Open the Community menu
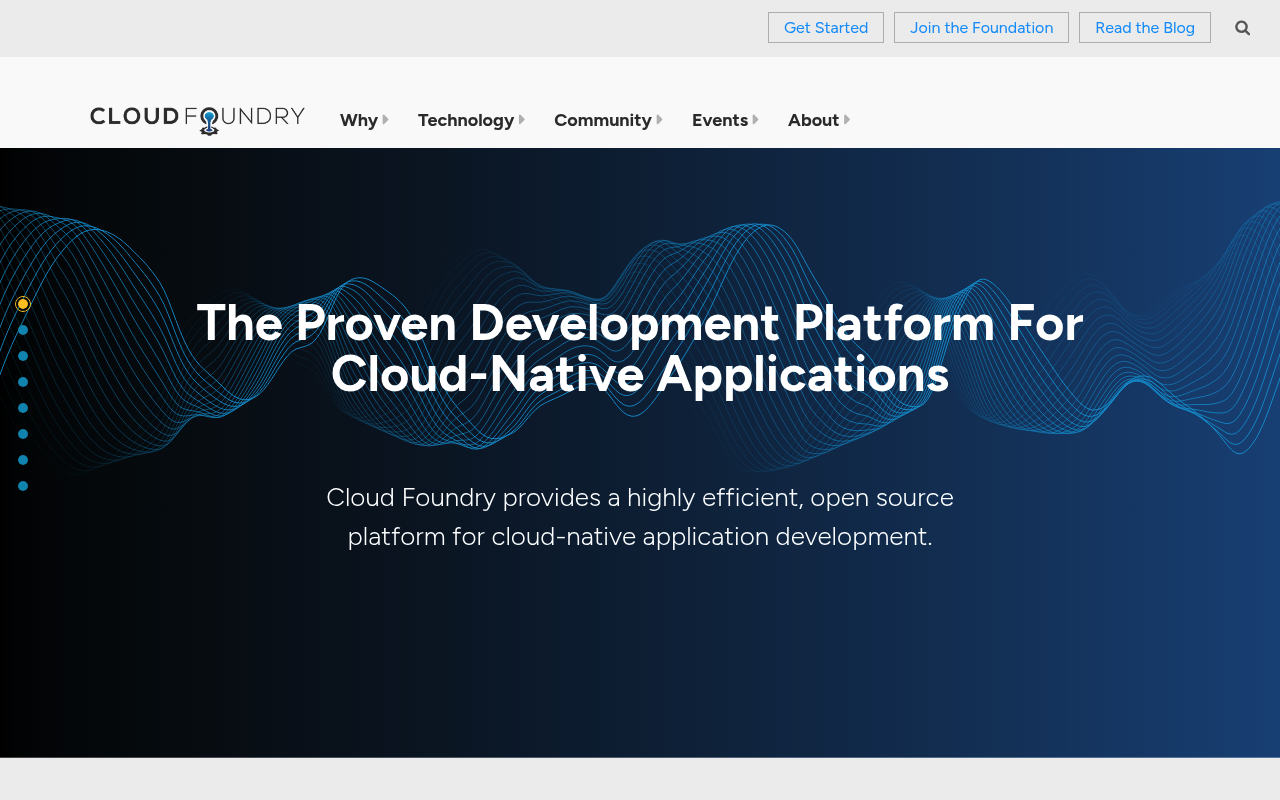 point(603,120)
